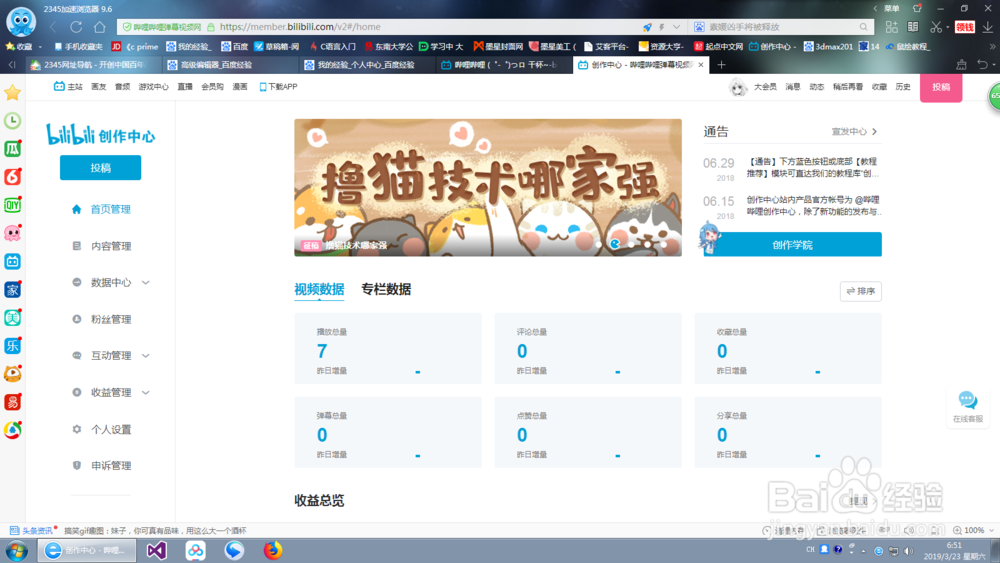
Task: Switch to the 专栏数据 tab
Action: pyautogui.click(x=386, y=289)
